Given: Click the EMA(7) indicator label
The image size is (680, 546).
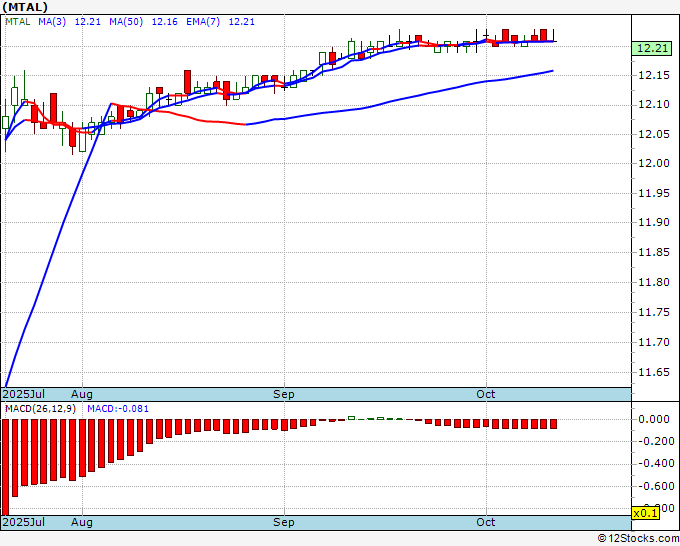Looking at the screenshot, I should tap(203, 22).
